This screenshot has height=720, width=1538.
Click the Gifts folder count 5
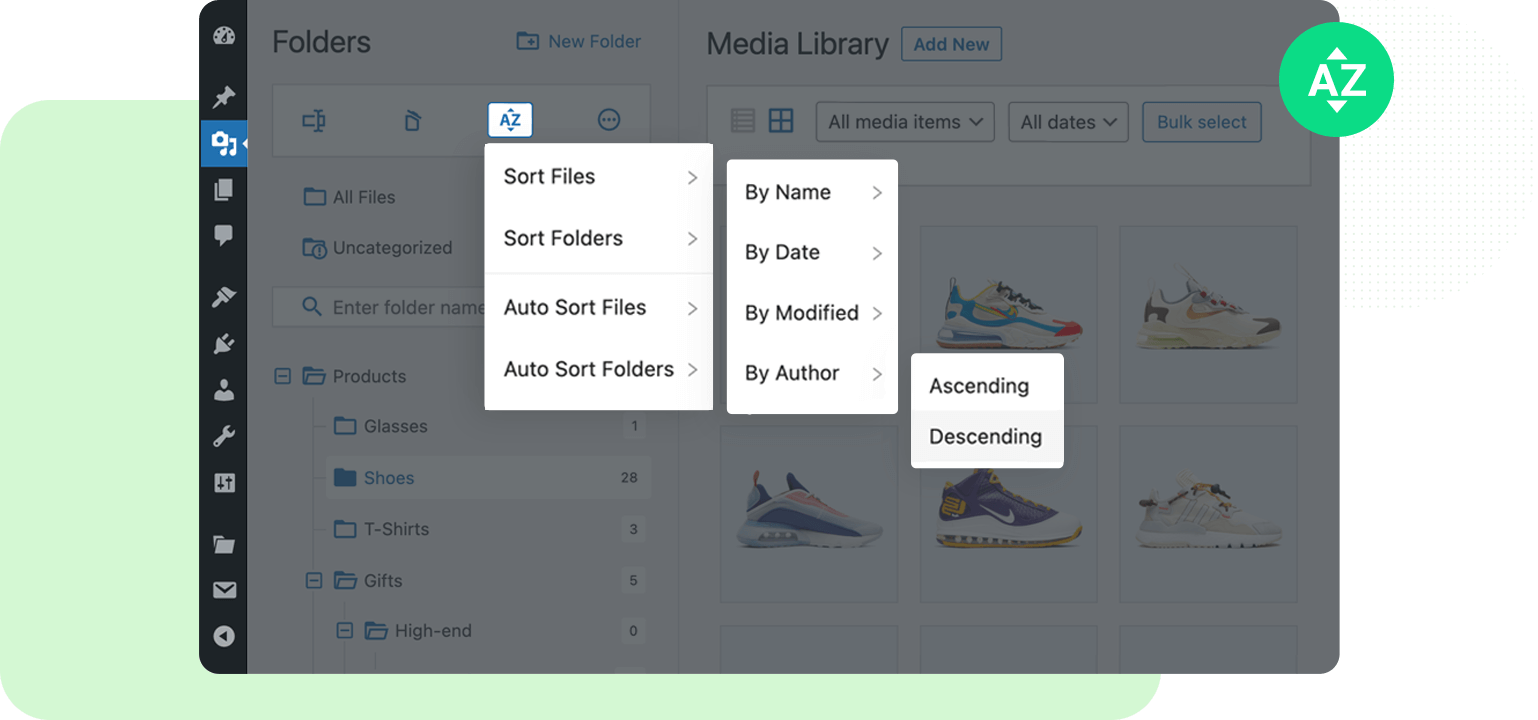pos(634,580)
